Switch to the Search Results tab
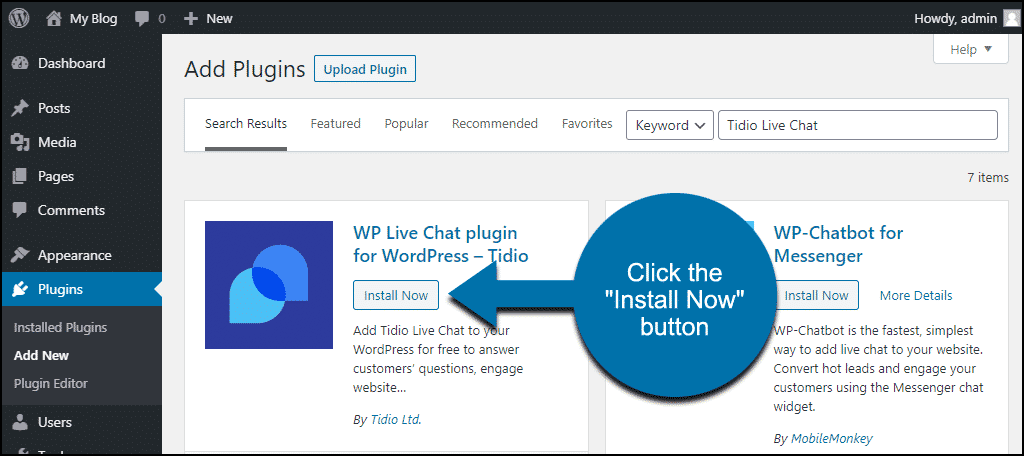Viewport: 1024px width, 456px height. [246, 123]
